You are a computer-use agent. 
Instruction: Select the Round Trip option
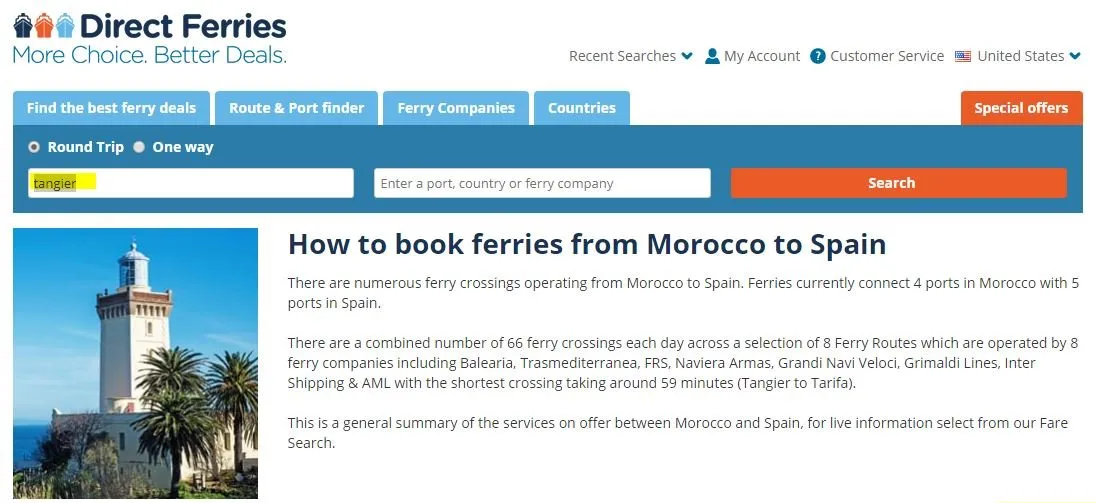pos(35,147)
